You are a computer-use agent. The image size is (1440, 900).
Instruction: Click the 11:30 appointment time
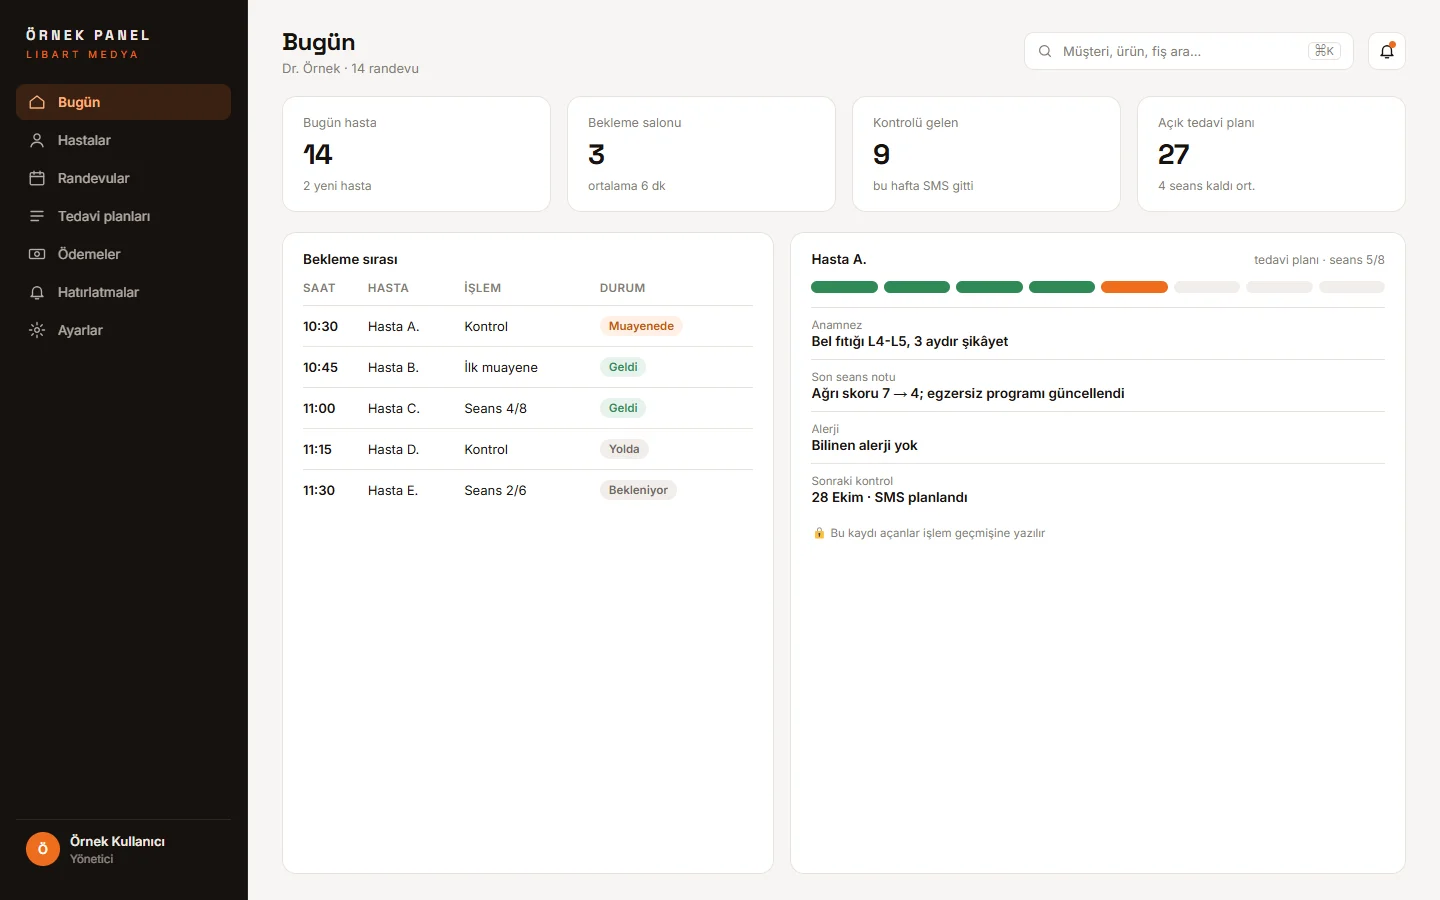point(319,490)
